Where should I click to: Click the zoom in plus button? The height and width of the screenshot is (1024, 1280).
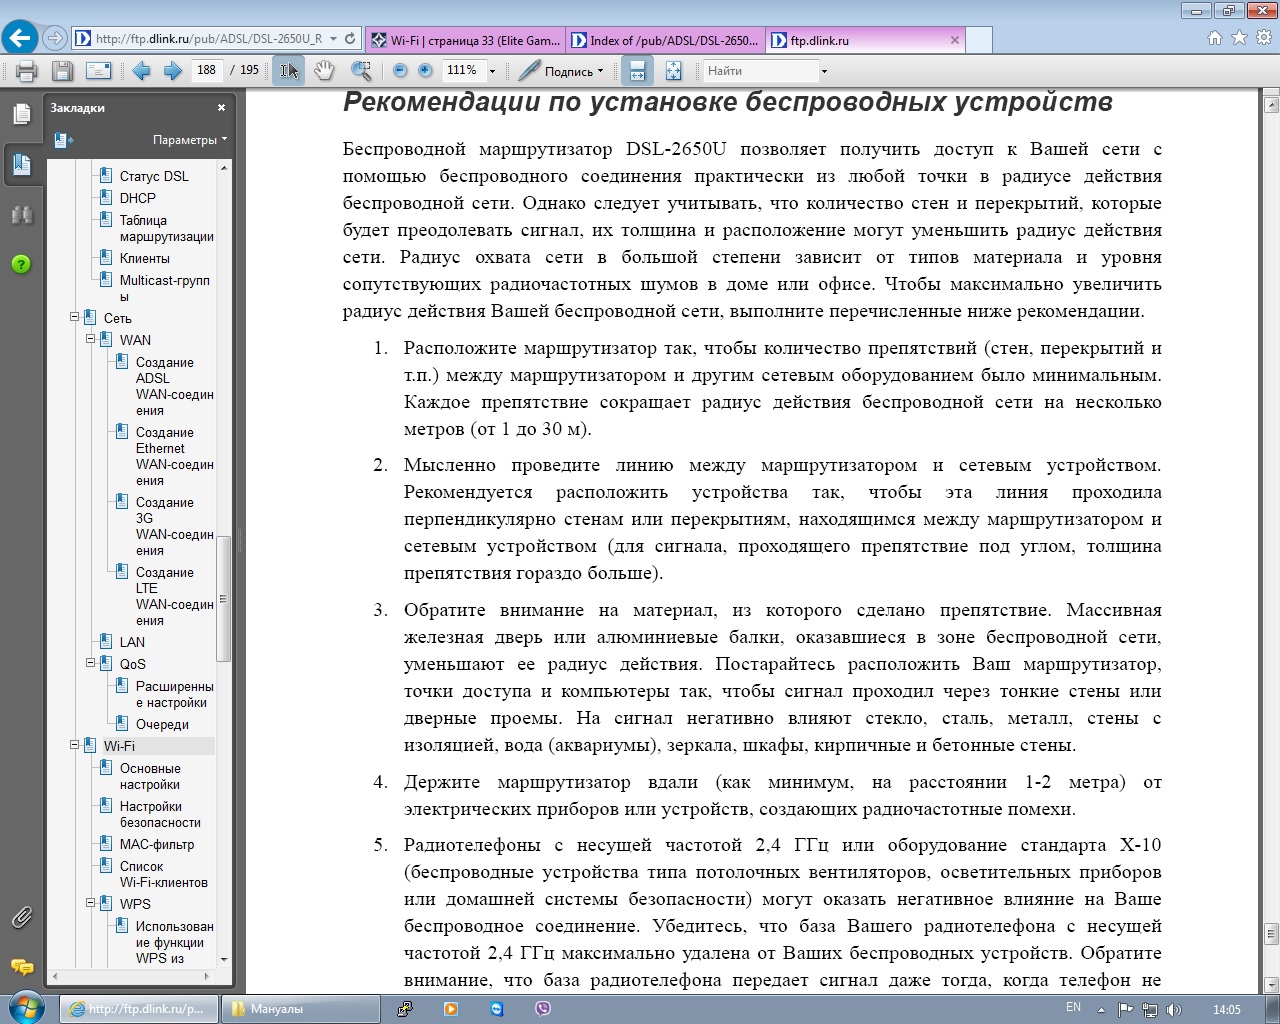425,71
